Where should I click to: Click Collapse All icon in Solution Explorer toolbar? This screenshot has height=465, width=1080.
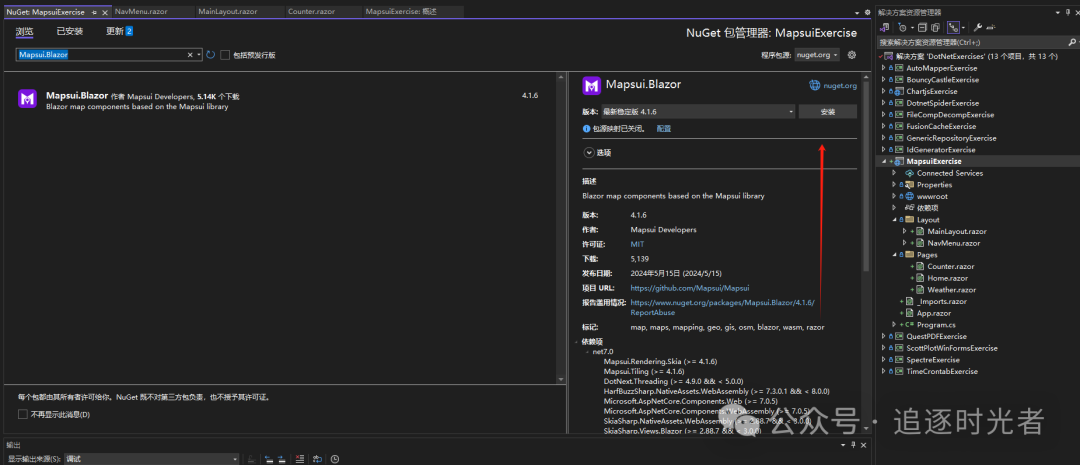coord(920,27)
